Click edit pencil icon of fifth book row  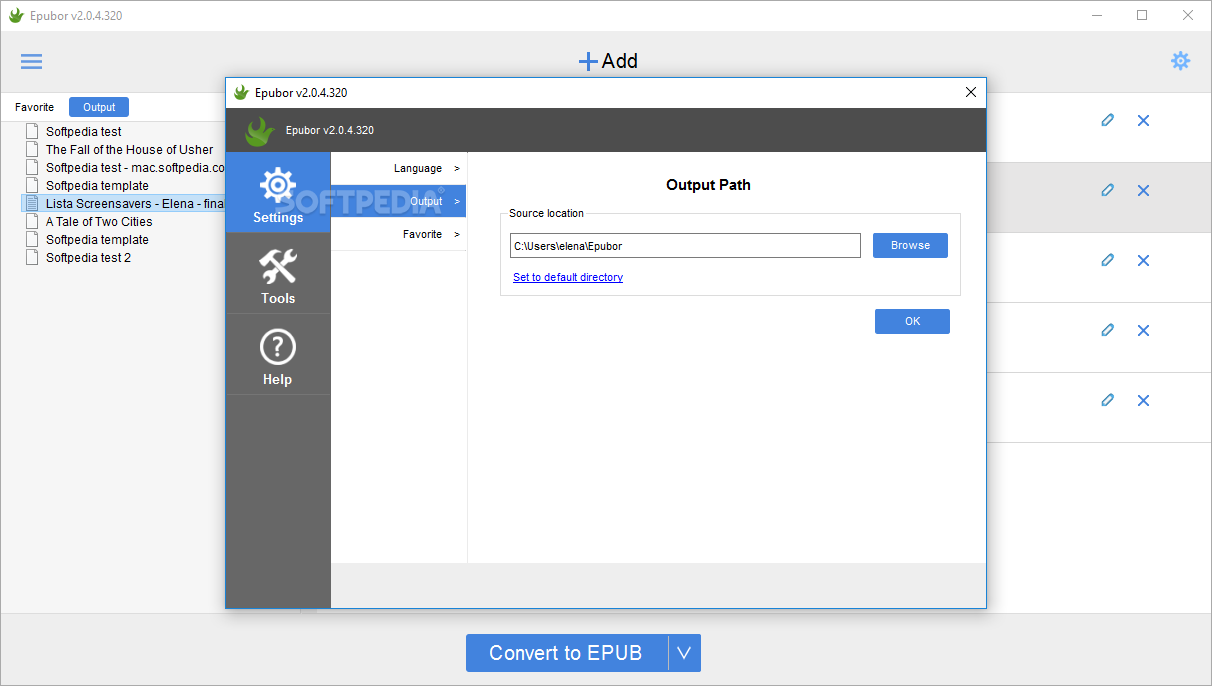[x=1107, y=400]
